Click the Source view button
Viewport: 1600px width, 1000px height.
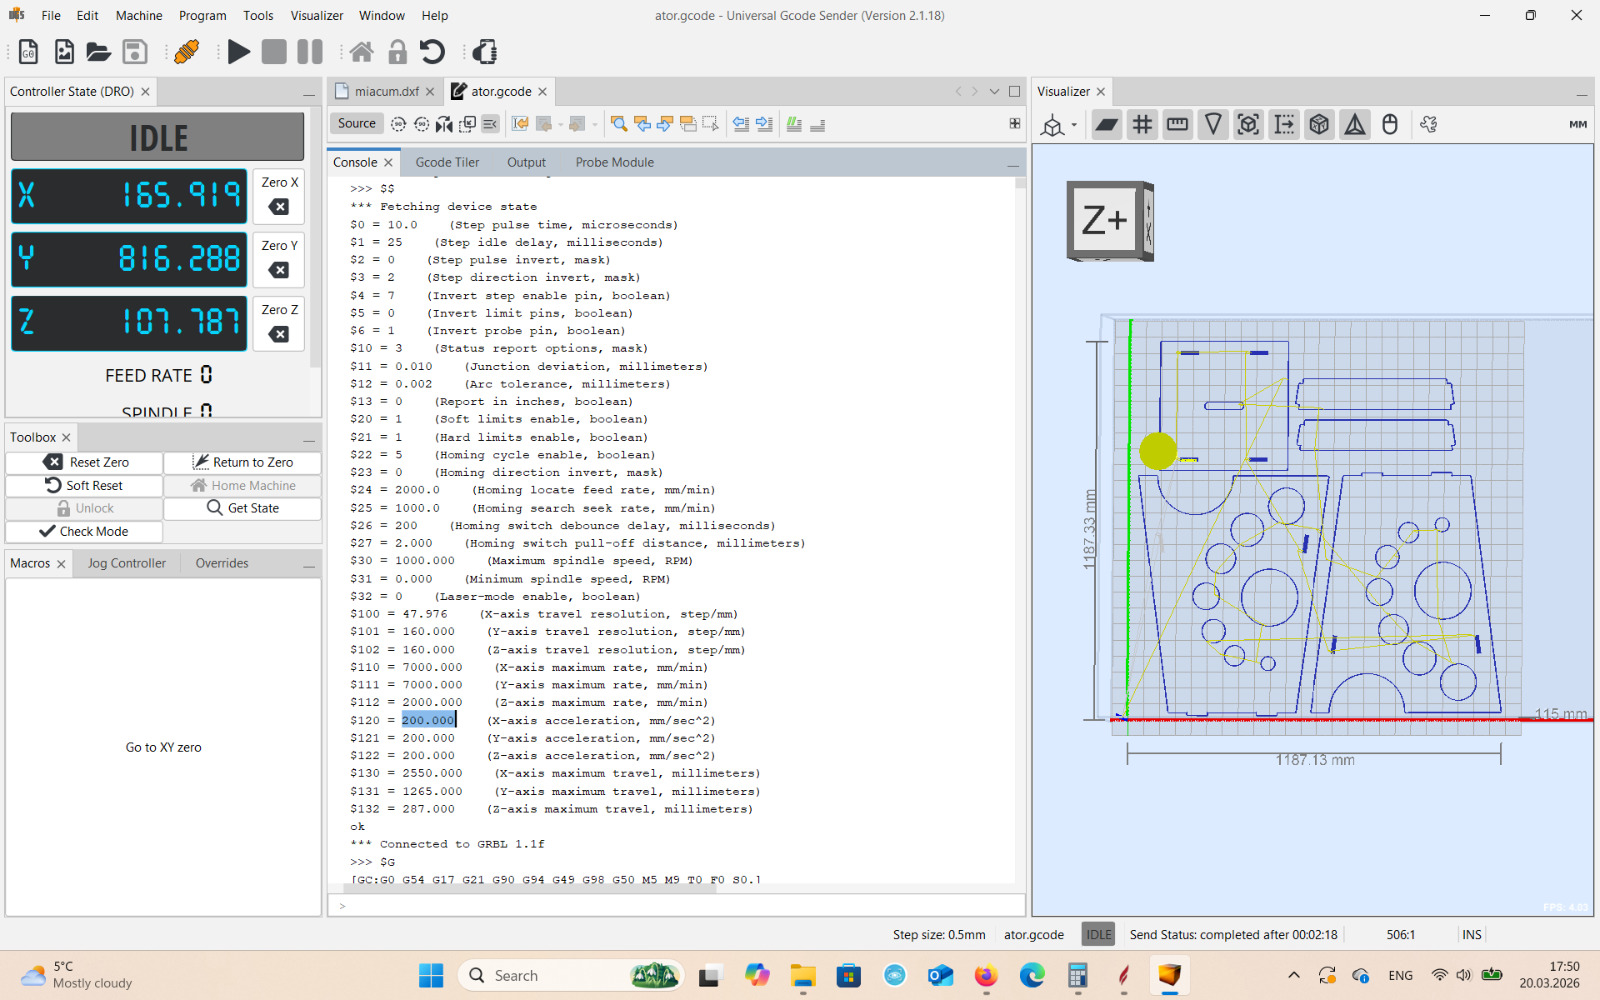click(x=356, y=123)
